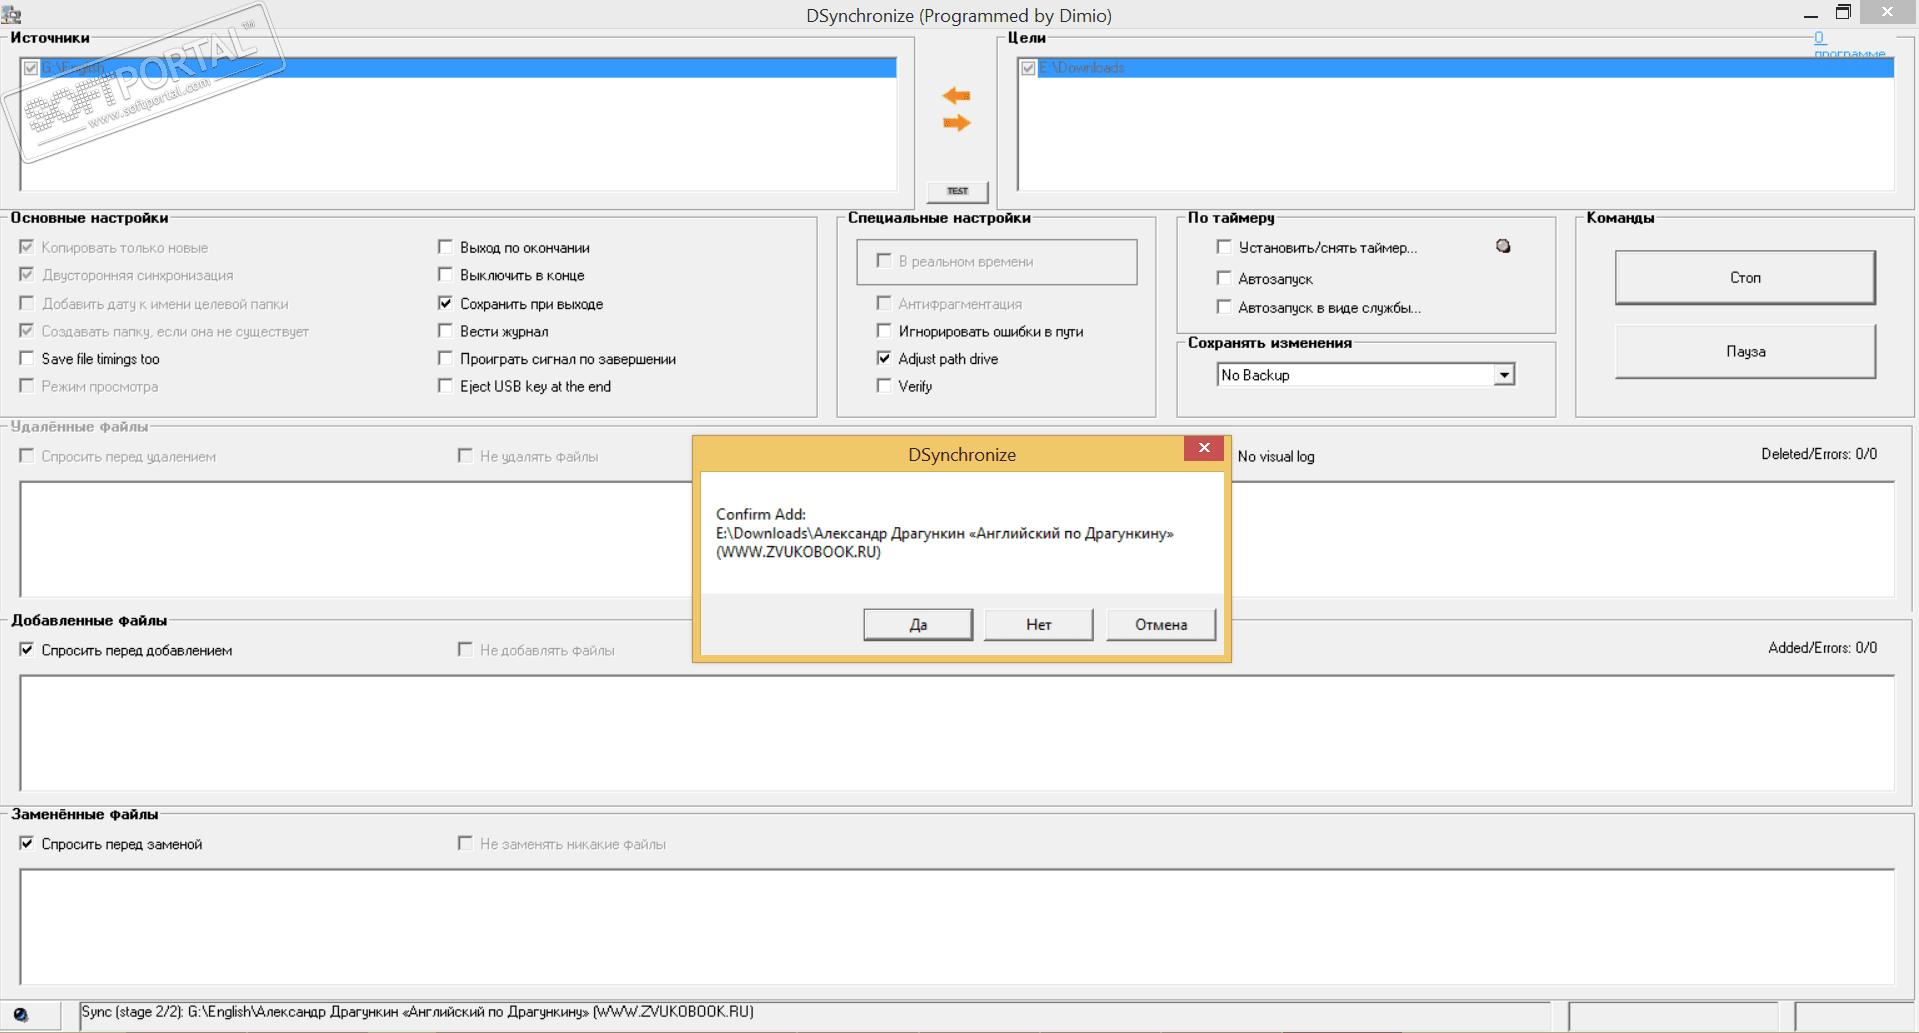Enable the Verify checkbox
The image size is (1919, 1033).
coord(884,386)
